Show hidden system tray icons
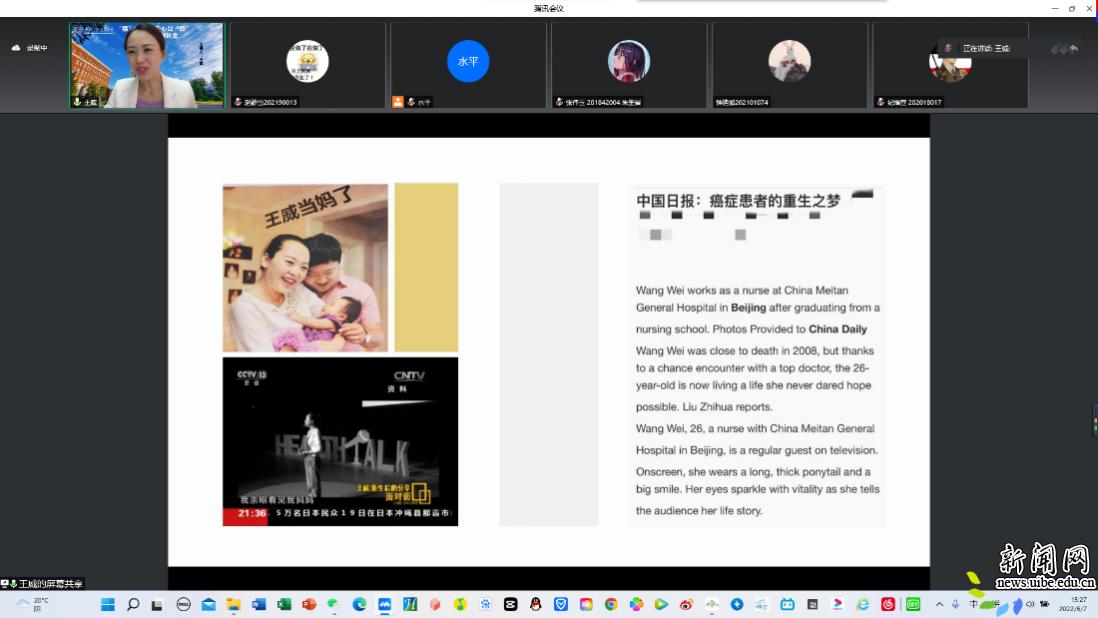The width and height of the screenshot is (1098, 618). (x=939, y=605)
